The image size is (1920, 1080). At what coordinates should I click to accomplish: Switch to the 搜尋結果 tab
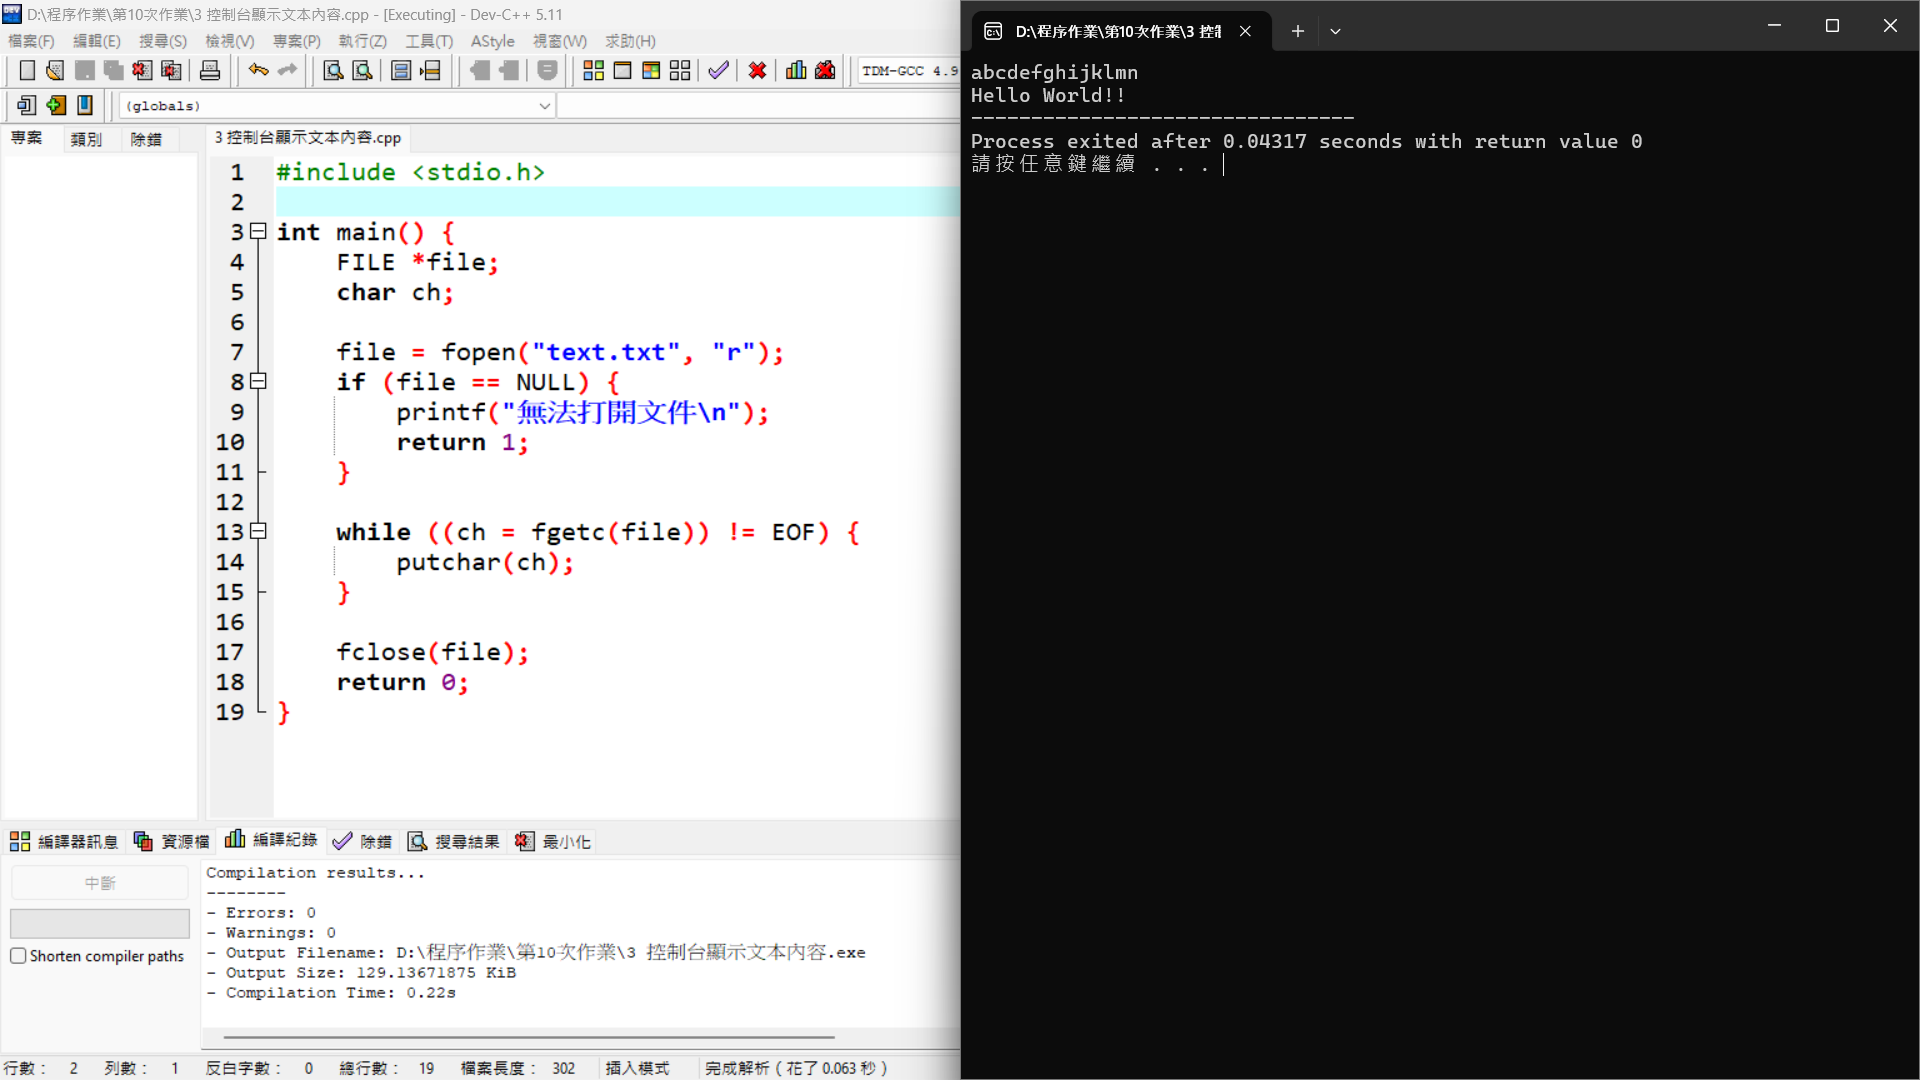pos(454,842)
